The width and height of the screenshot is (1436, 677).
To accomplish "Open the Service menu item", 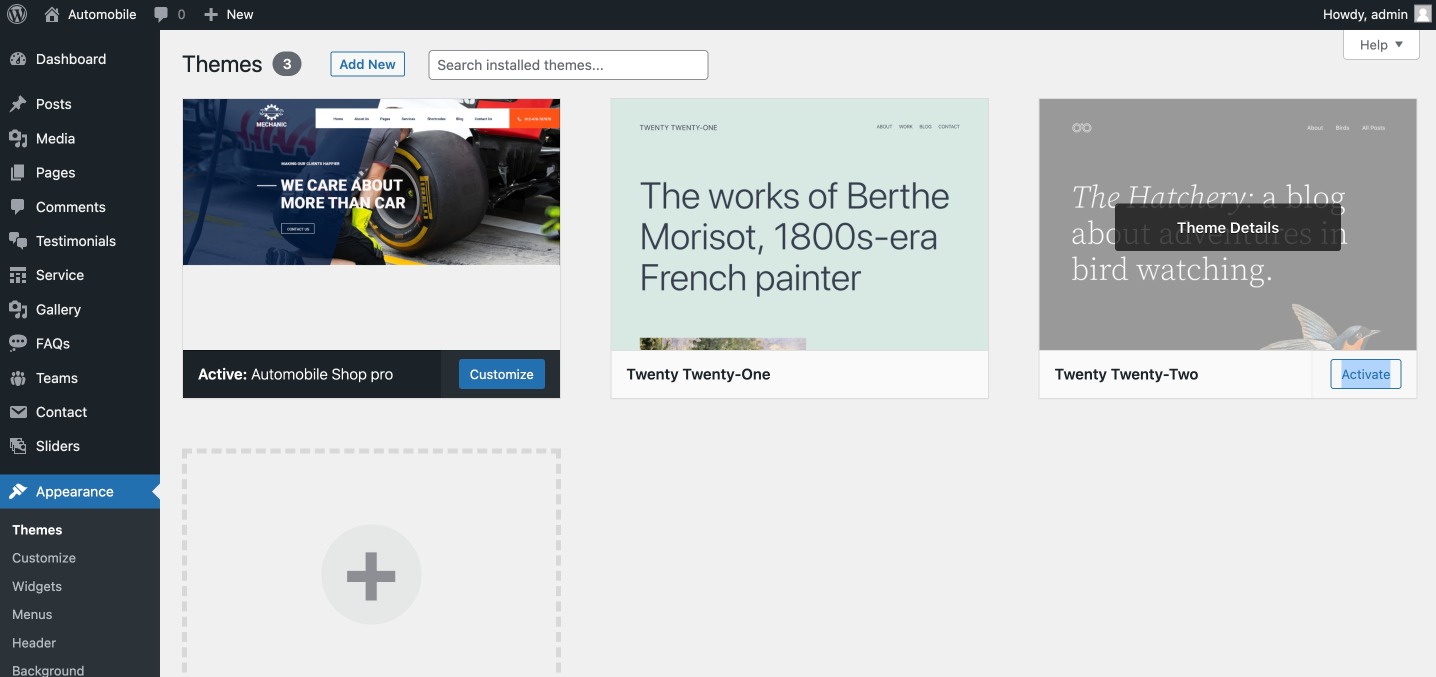I will click(x=80, y=275).
